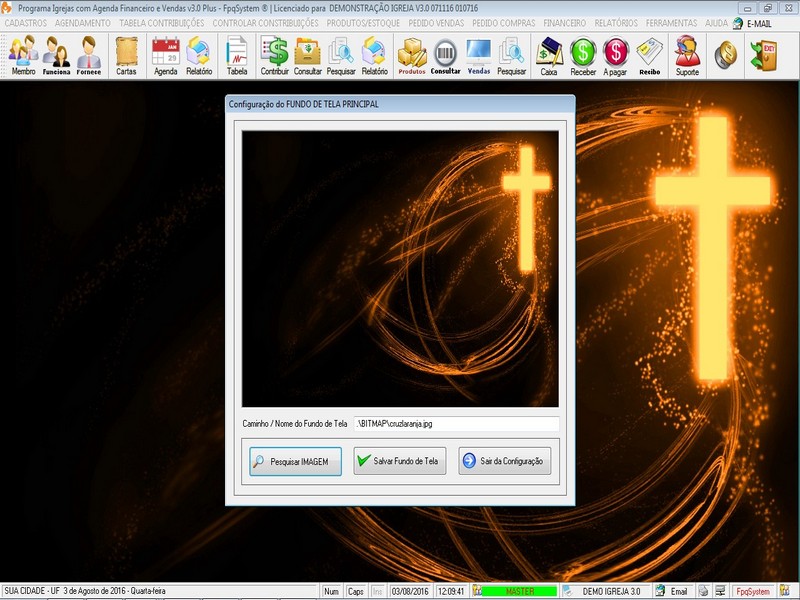Click the Vendas monitor icon
800x600 pixels.
(479, 55)
